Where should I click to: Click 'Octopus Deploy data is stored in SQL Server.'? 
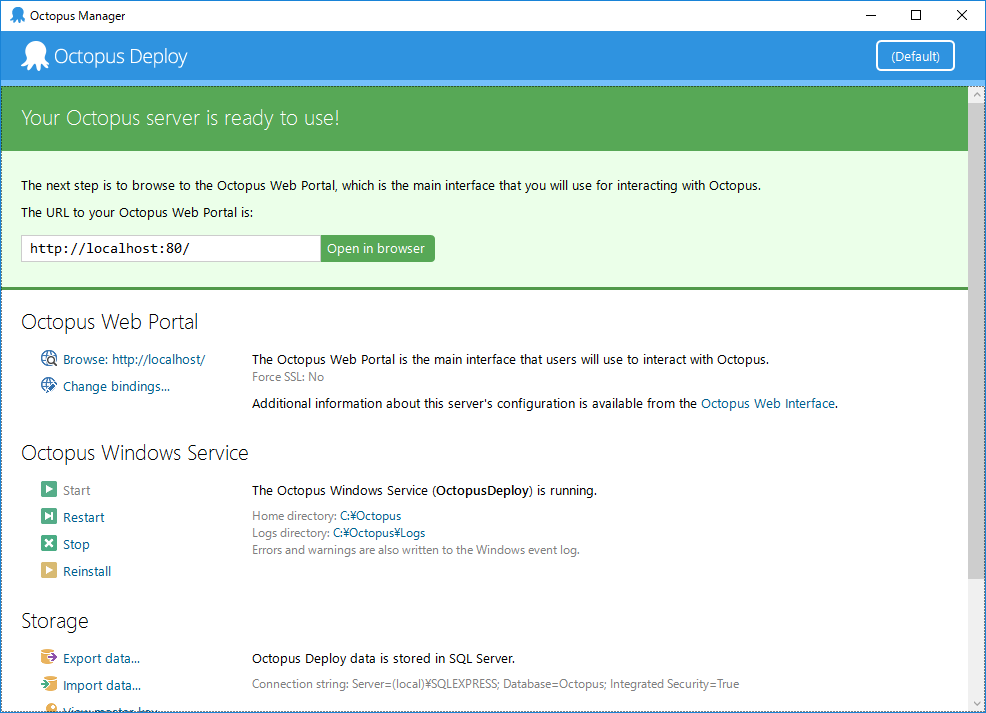[384, 659]
